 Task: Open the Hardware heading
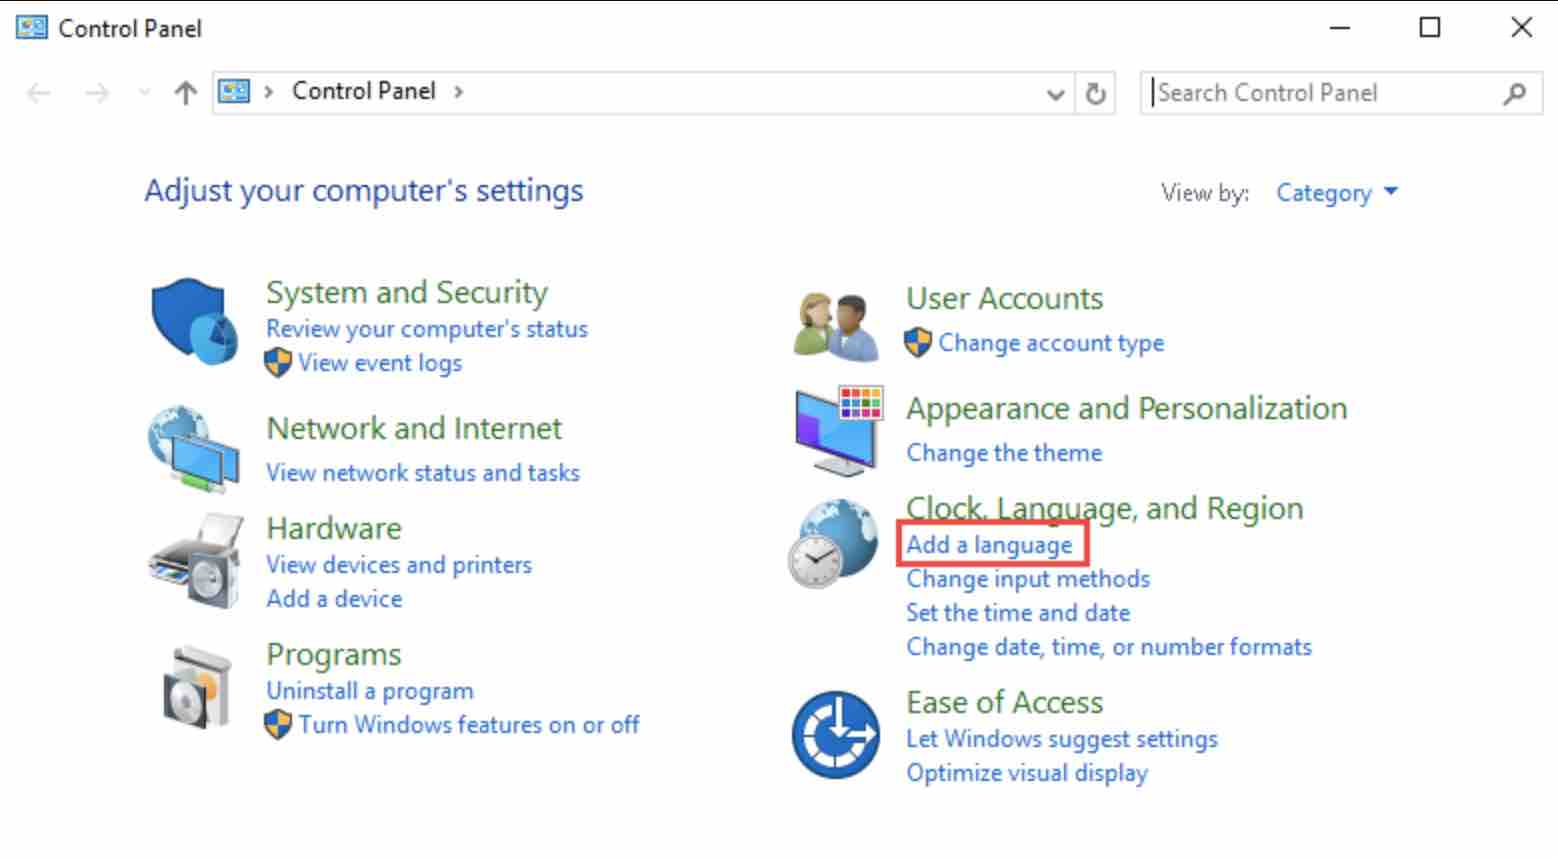point(334,528)
